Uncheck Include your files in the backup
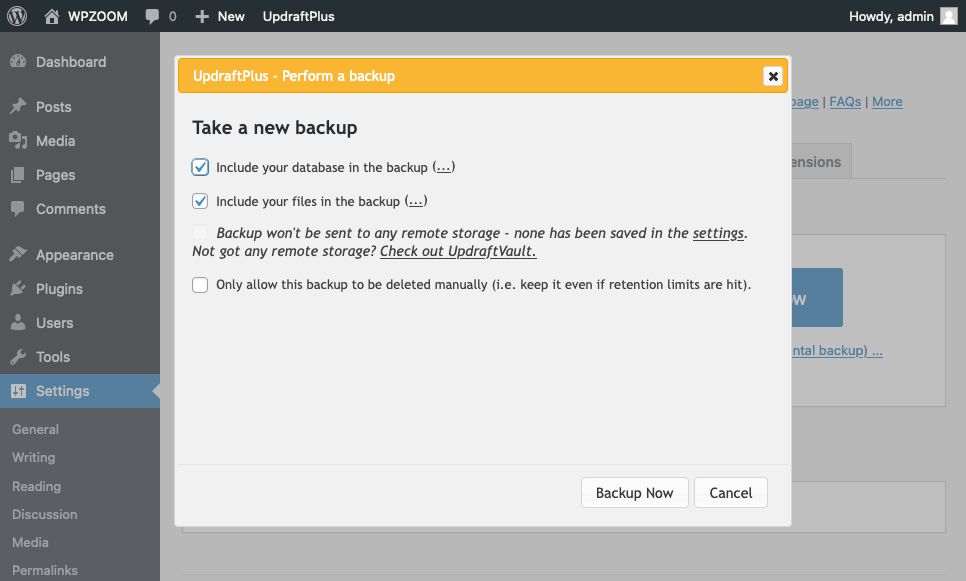Image resolution: width=966 pixels, height=581 pixels. click(200, 201)
